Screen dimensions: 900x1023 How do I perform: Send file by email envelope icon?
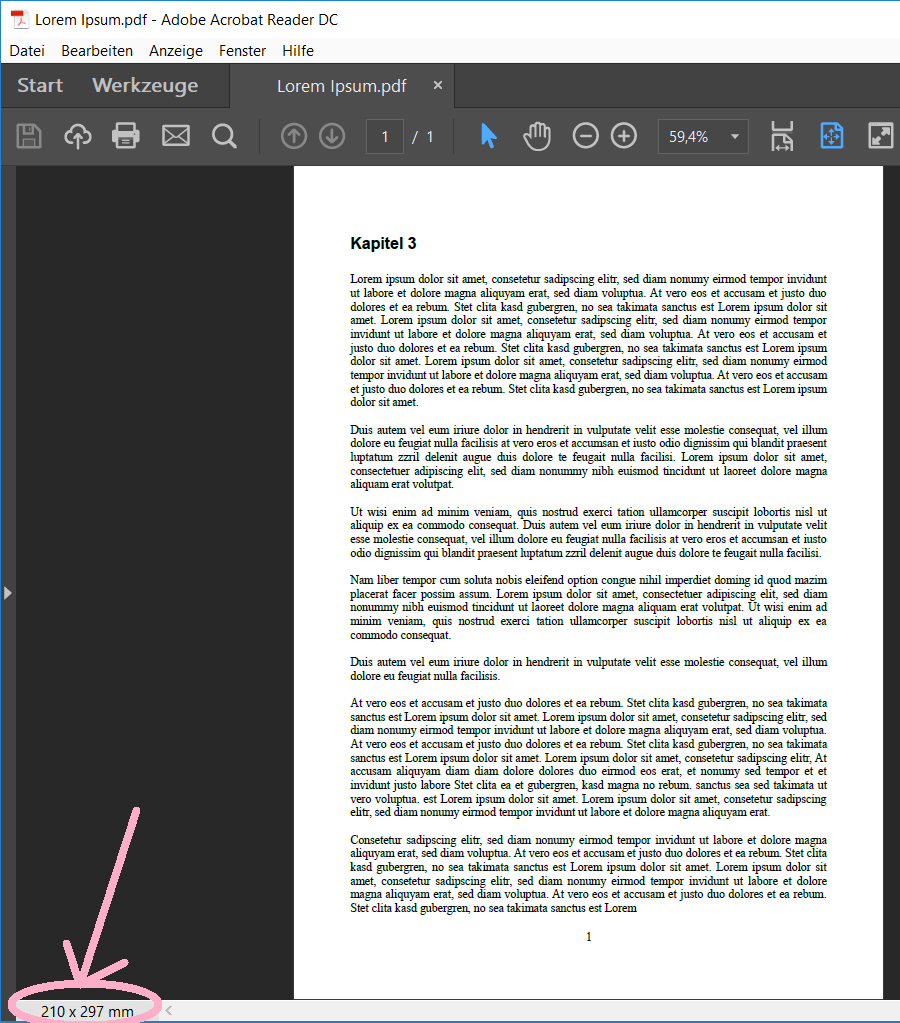pos(176,136)
